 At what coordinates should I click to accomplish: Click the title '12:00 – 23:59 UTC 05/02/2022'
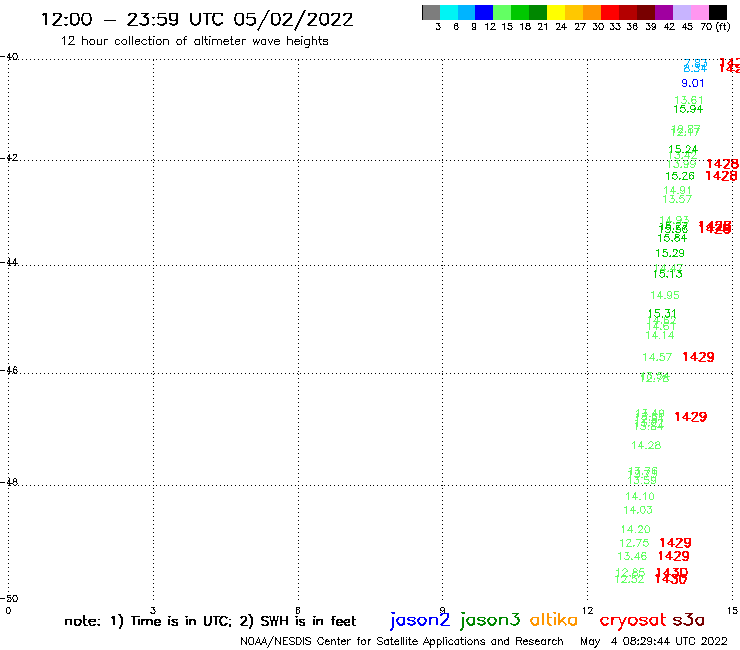(197, 20)
